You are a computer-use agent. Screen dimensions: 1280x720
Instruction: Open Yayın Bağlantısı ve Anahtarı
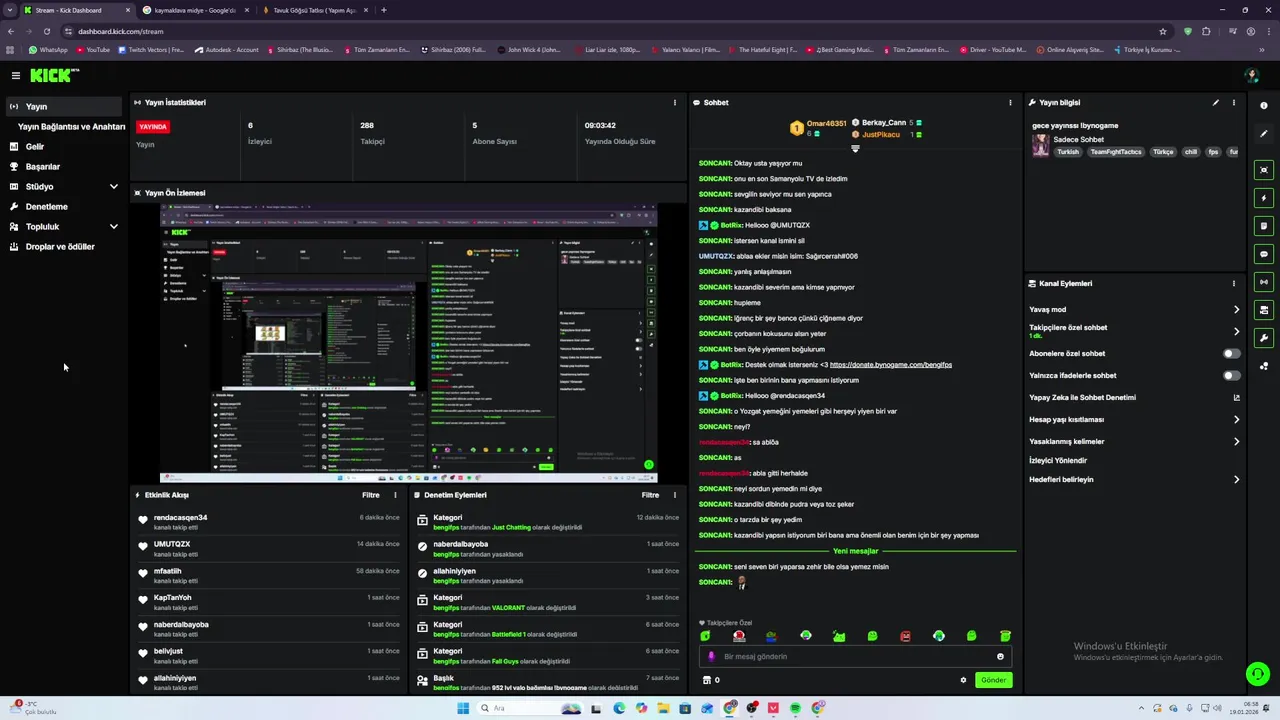71,127
